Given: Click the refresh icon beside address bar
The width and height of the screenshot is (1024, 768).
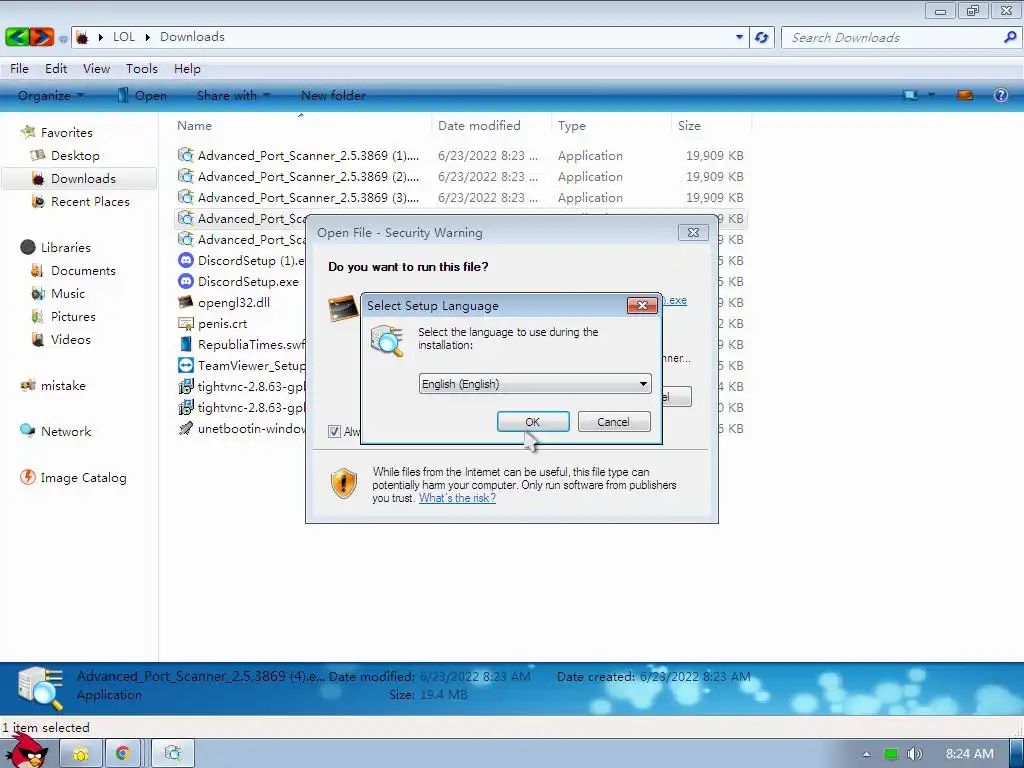Looking at the screenshot, I should [x=761, y=37].
